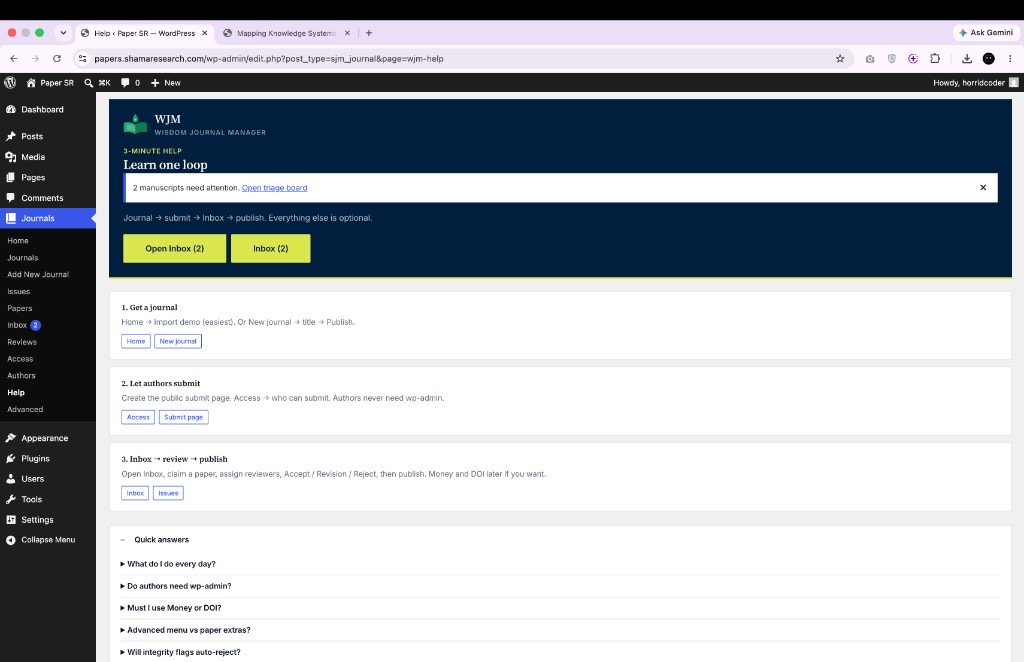Viewport: 1024px width, 662px height.
Task: Open the extensions puzzle icon
Action: tap(935, 59)
